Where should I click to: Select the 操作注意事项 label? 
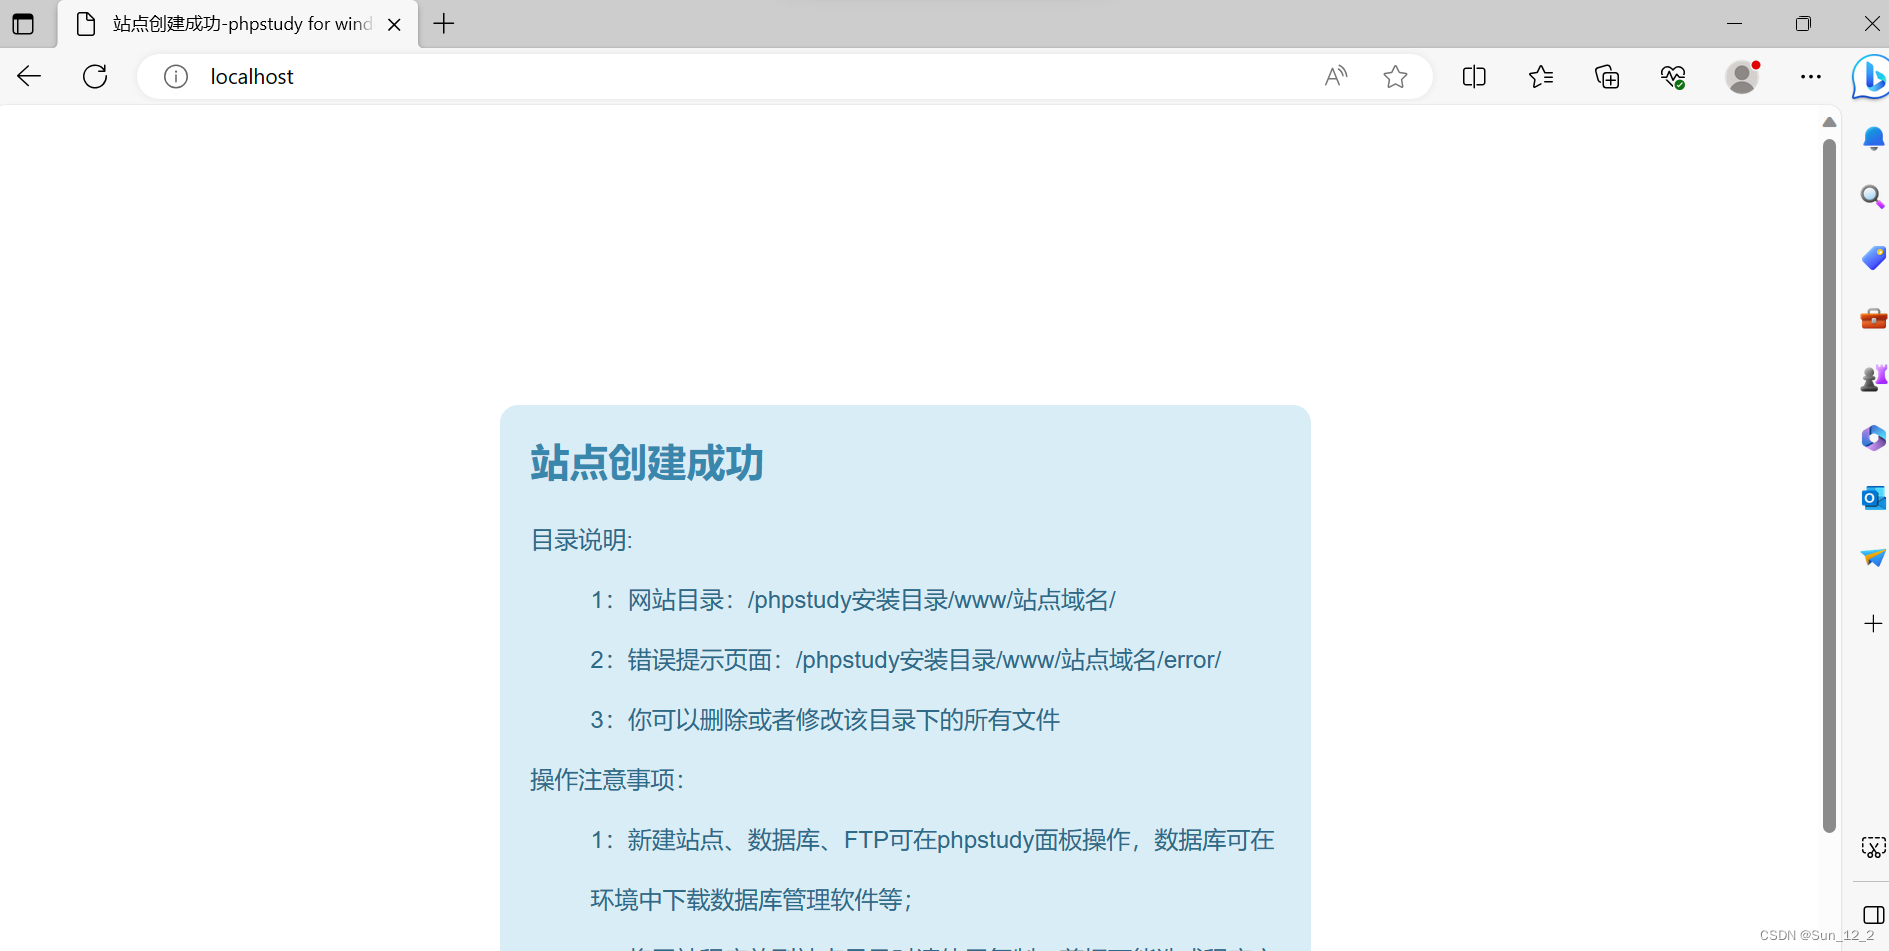607,780
